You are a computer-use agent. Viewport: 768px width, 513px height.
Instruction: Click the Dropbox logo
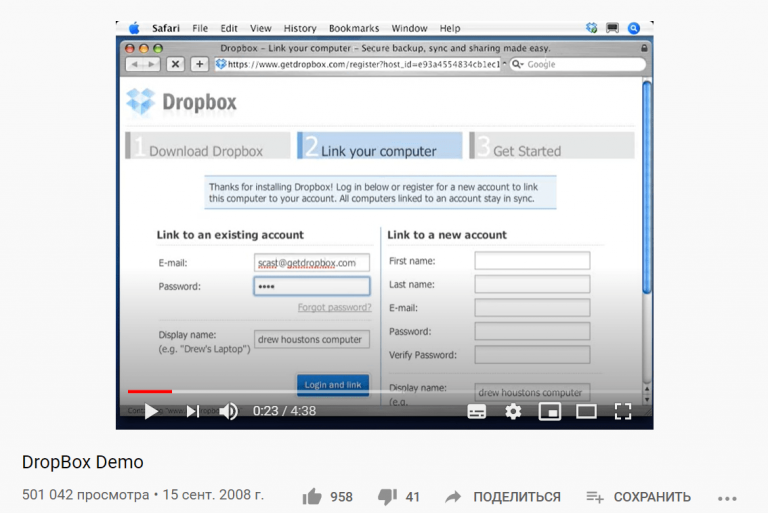pyautogui.click(x=181, y=102)
